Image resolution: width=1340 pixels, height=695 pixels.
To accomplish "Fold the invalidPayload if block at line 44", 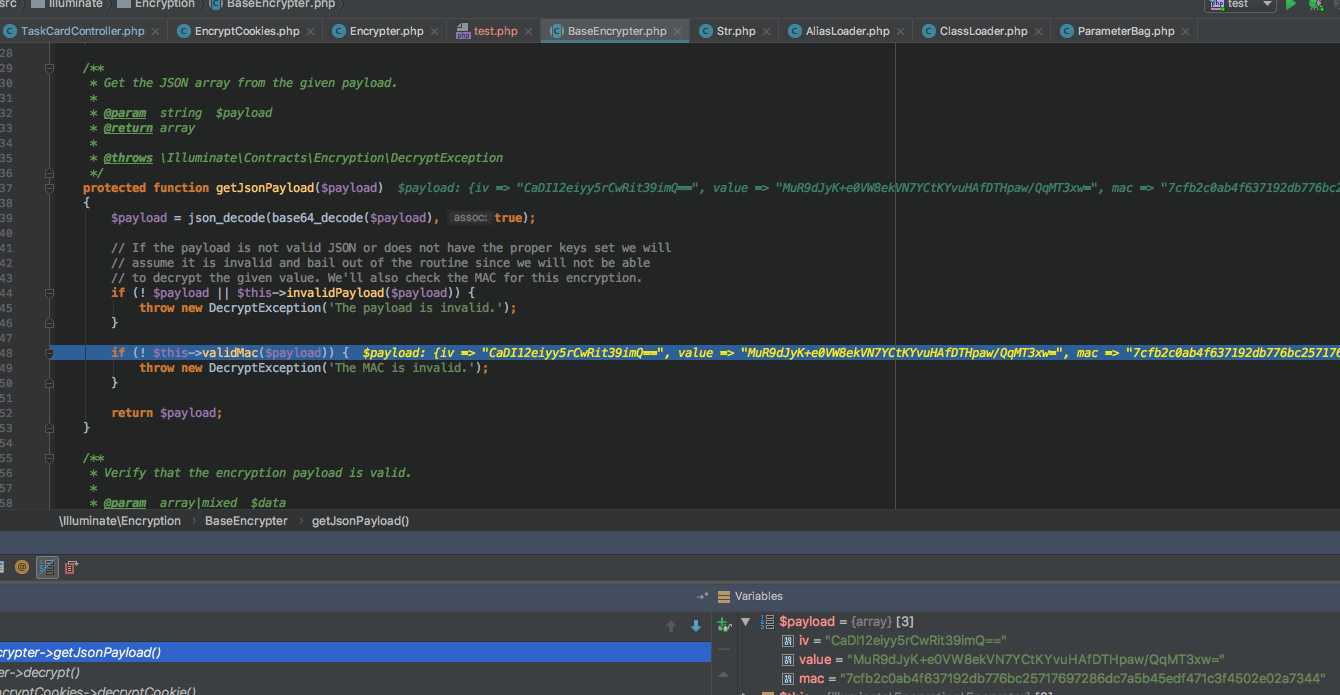I will pos(48,293).
